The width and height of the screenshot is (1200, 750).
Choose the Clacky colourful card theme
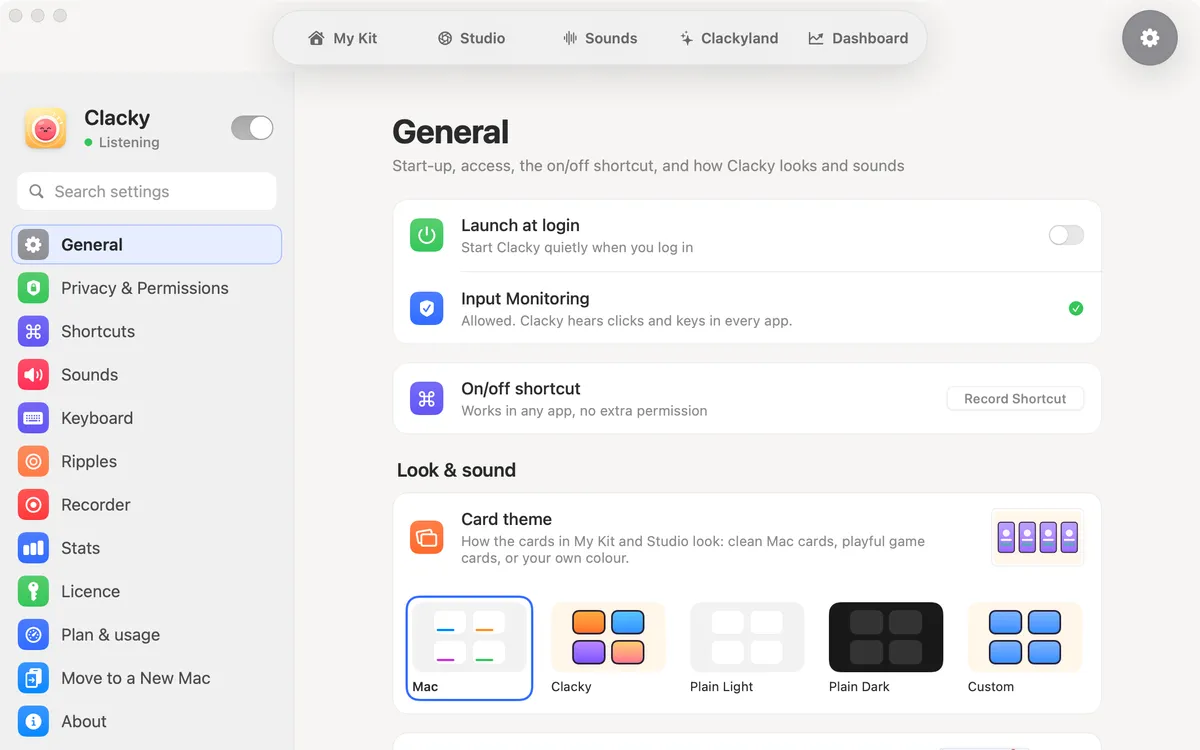click(608, 648)
